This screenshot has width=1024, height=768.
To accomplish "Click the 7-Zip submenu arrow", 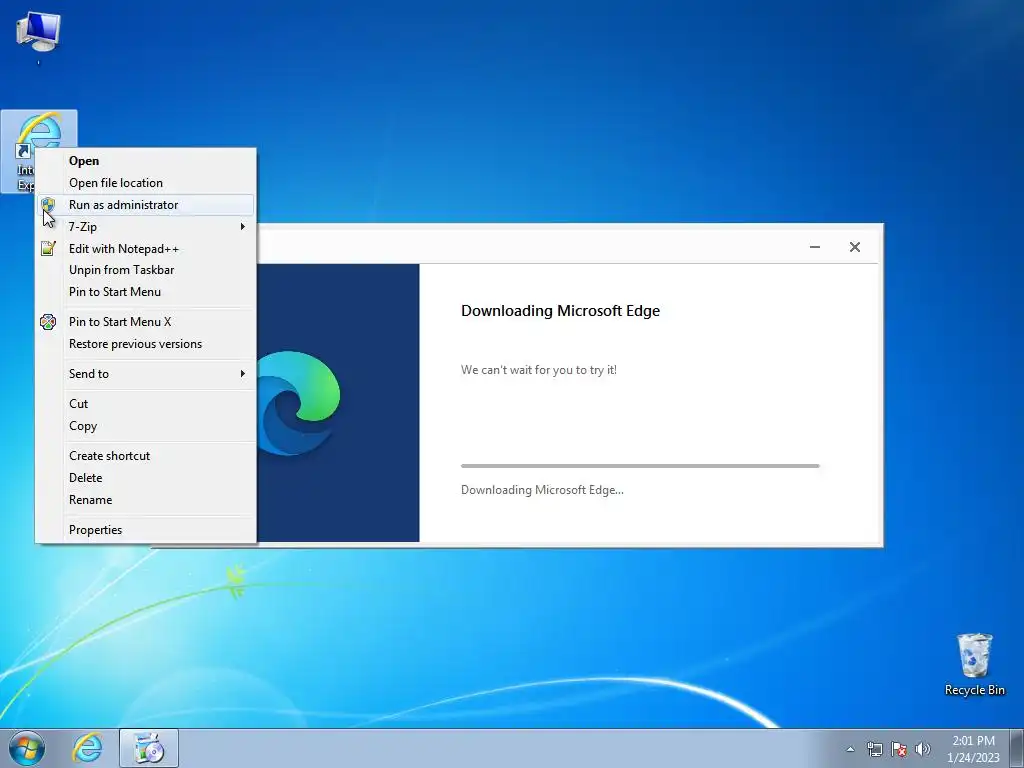I will pyautogui.click(x=242, y=227).
